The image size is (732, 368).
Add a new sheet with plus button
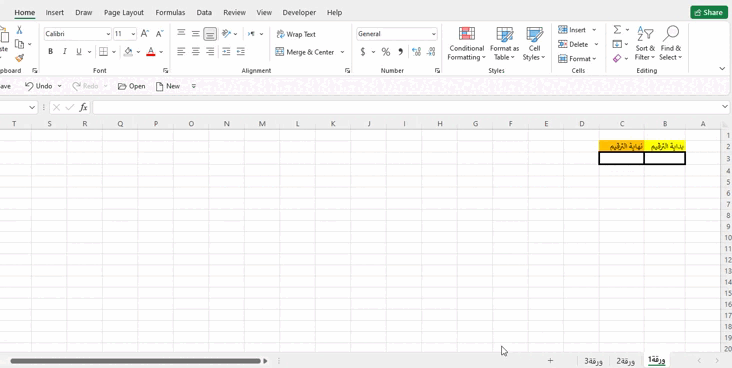(x=550, y=361)
